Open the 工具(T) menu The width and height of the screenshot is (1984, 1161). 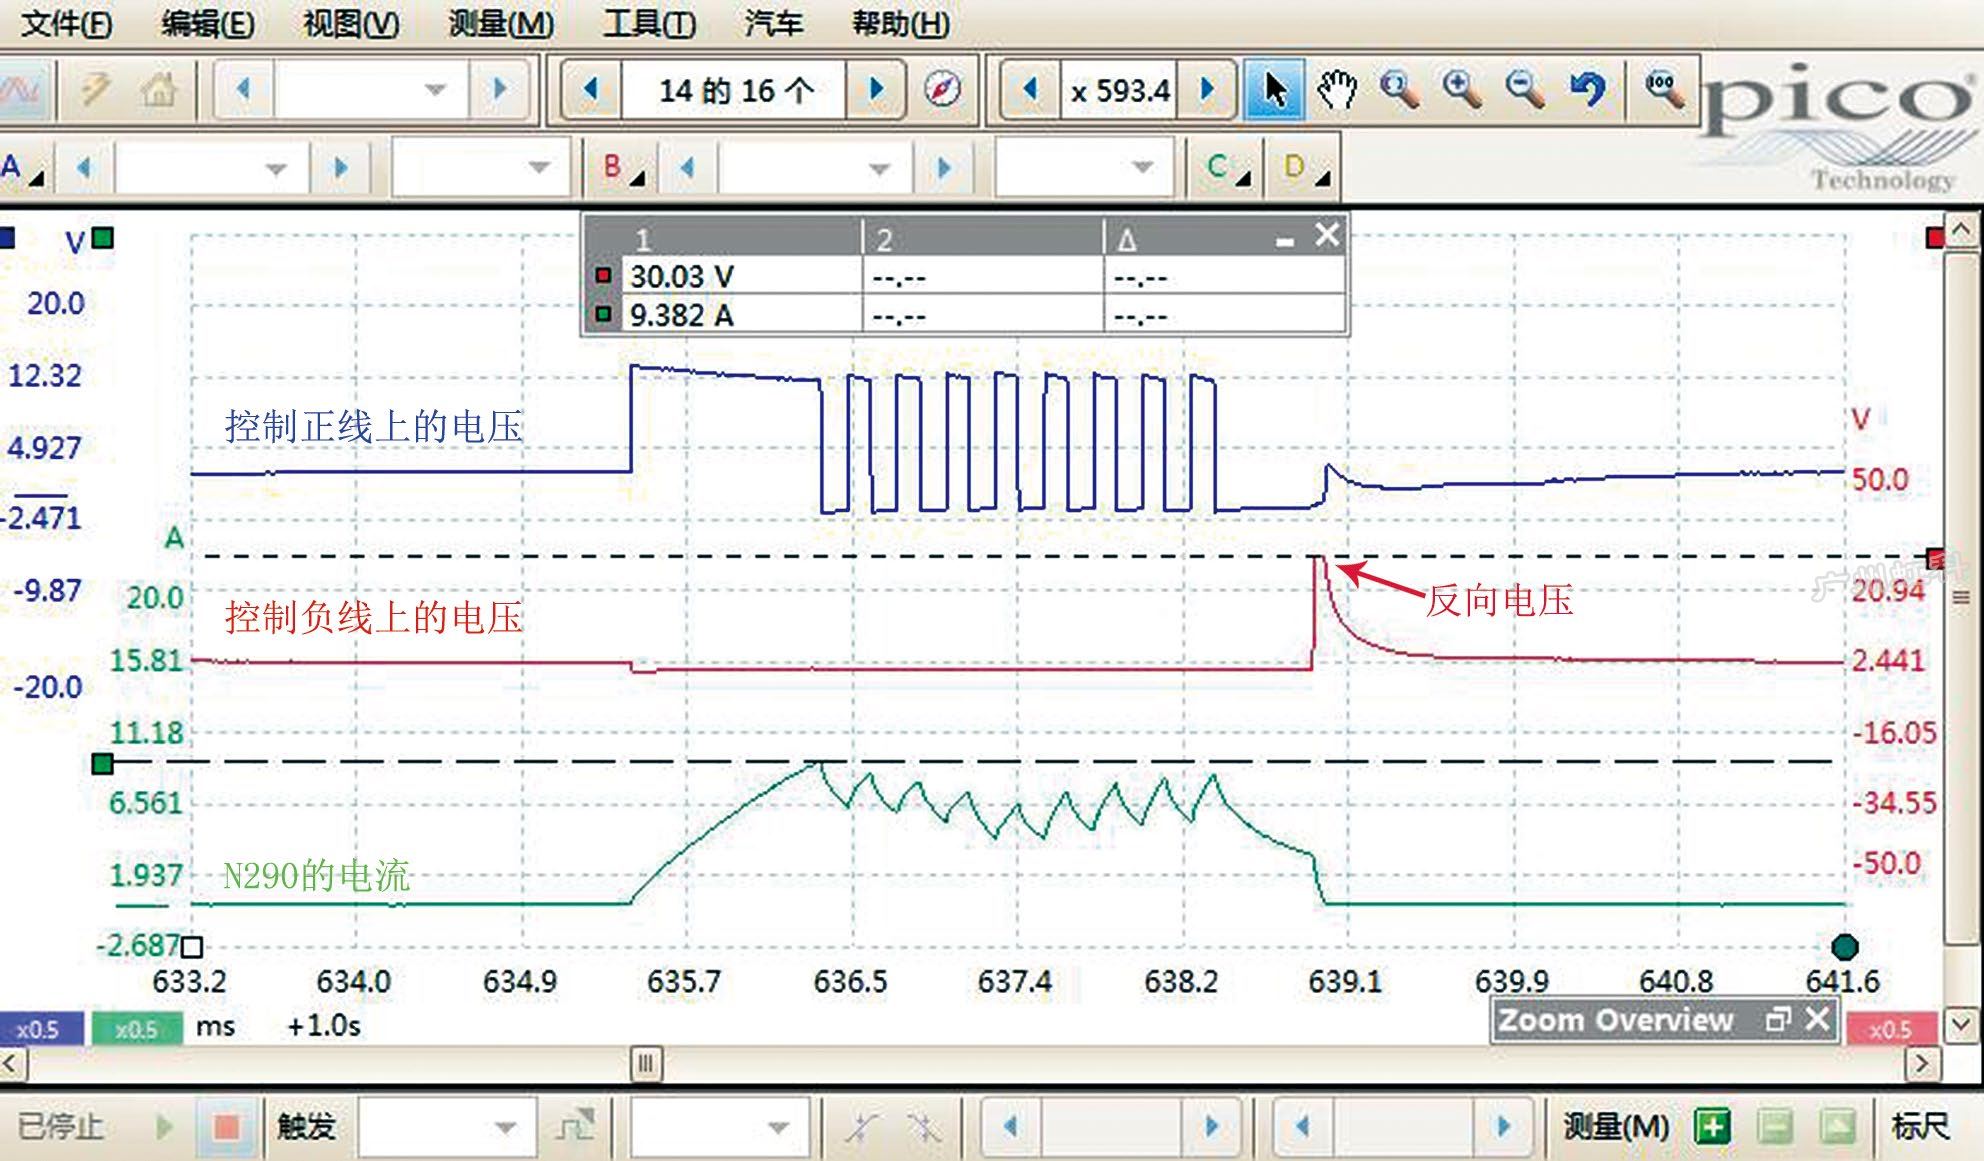pos(648,22)
